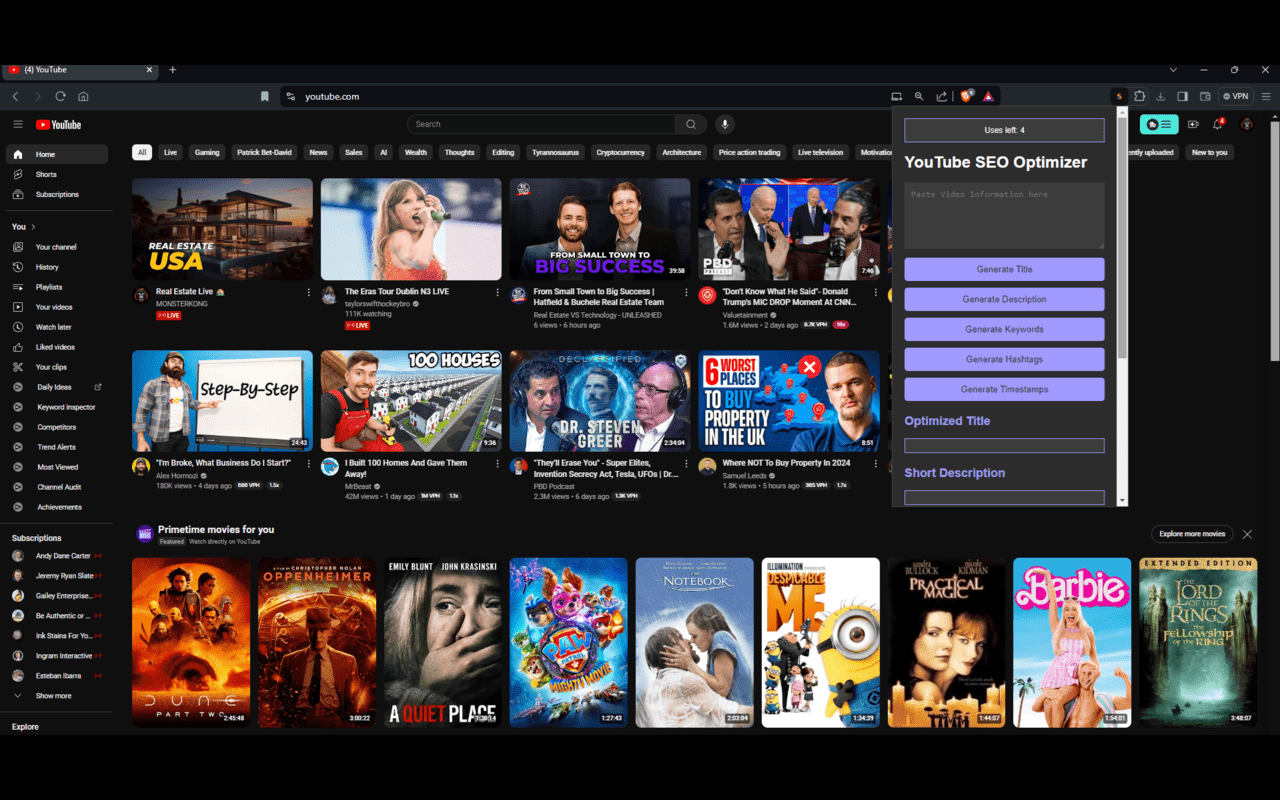The height and width of the screenshot is (800, 1280).
Task: Open the tab search dropdown arrow
Action: coord(1173,70)
